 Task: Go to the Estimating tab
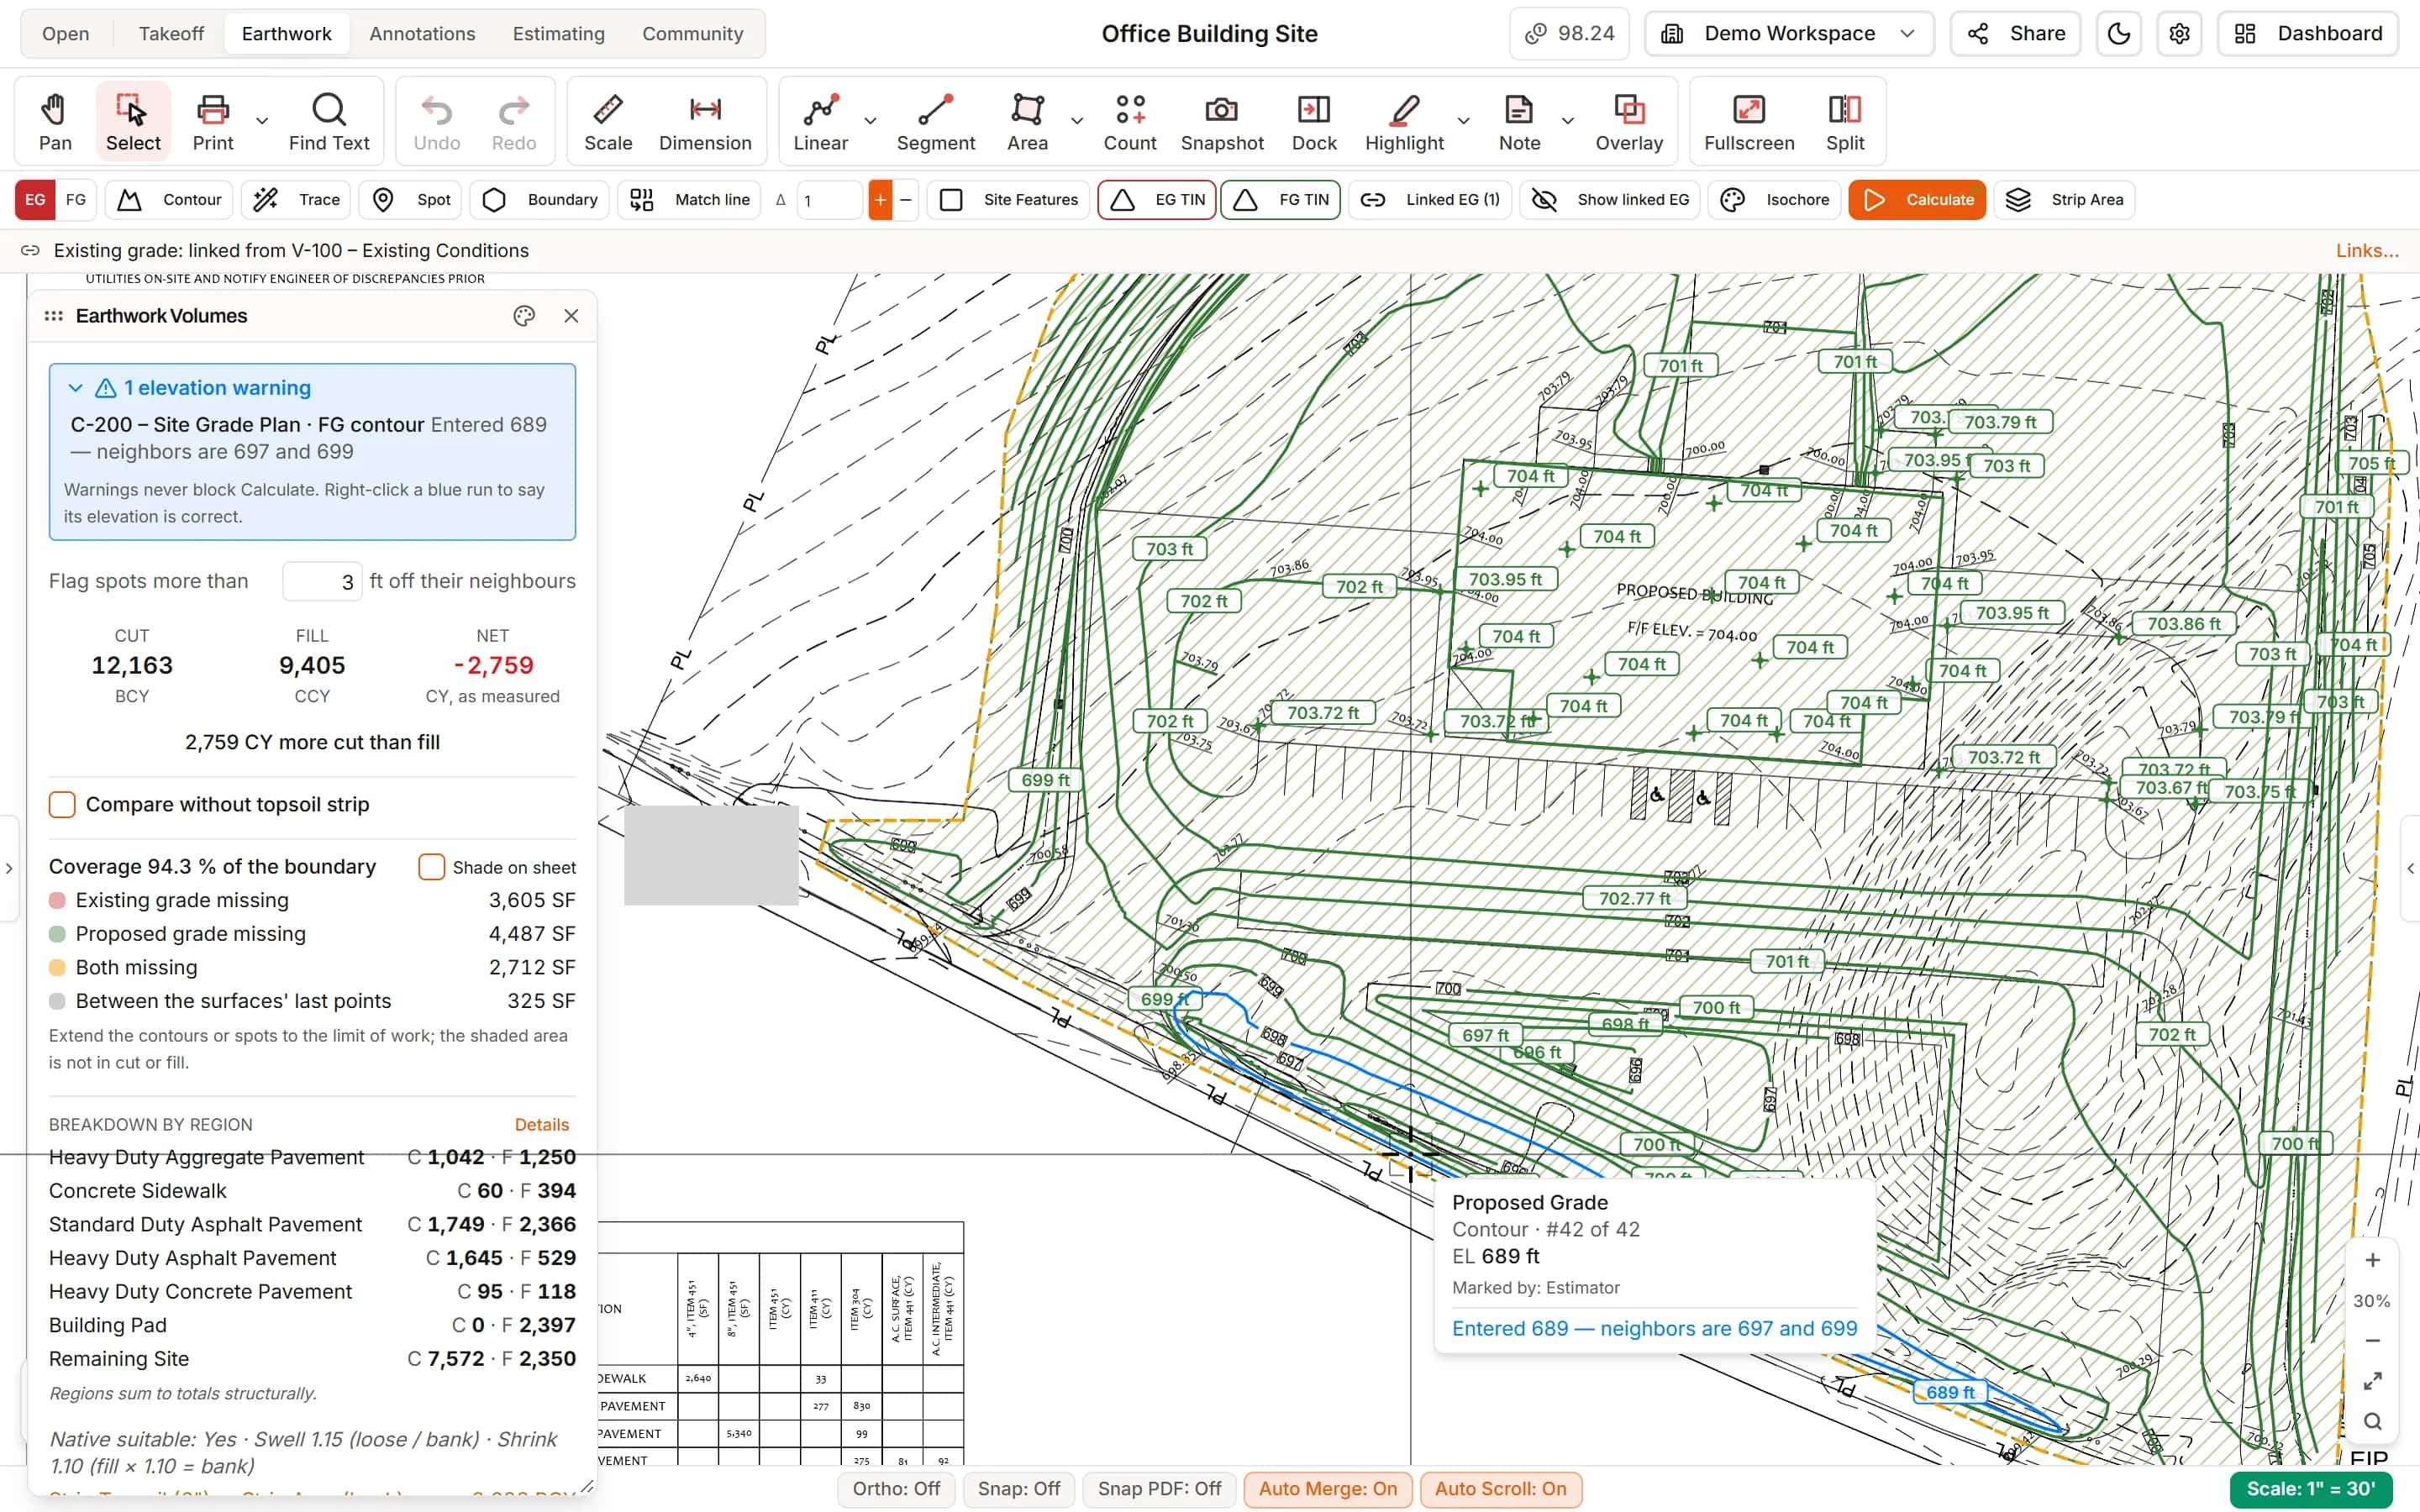558,34
